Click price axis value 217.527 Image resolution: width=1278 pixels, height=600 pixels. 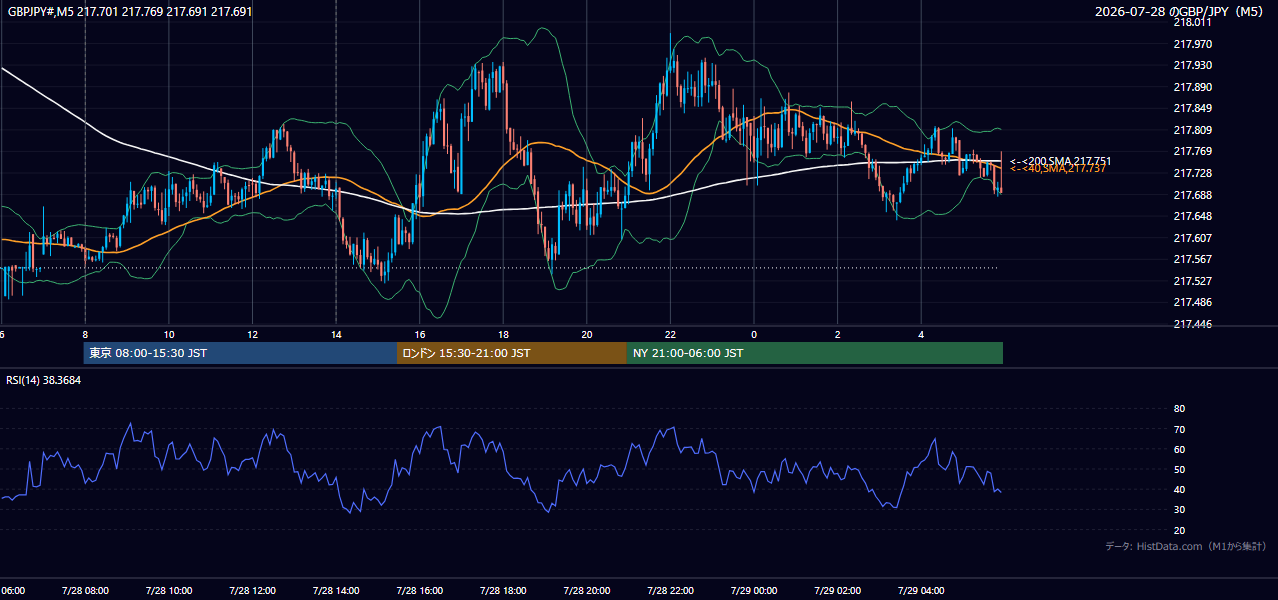click(1192, 281)
